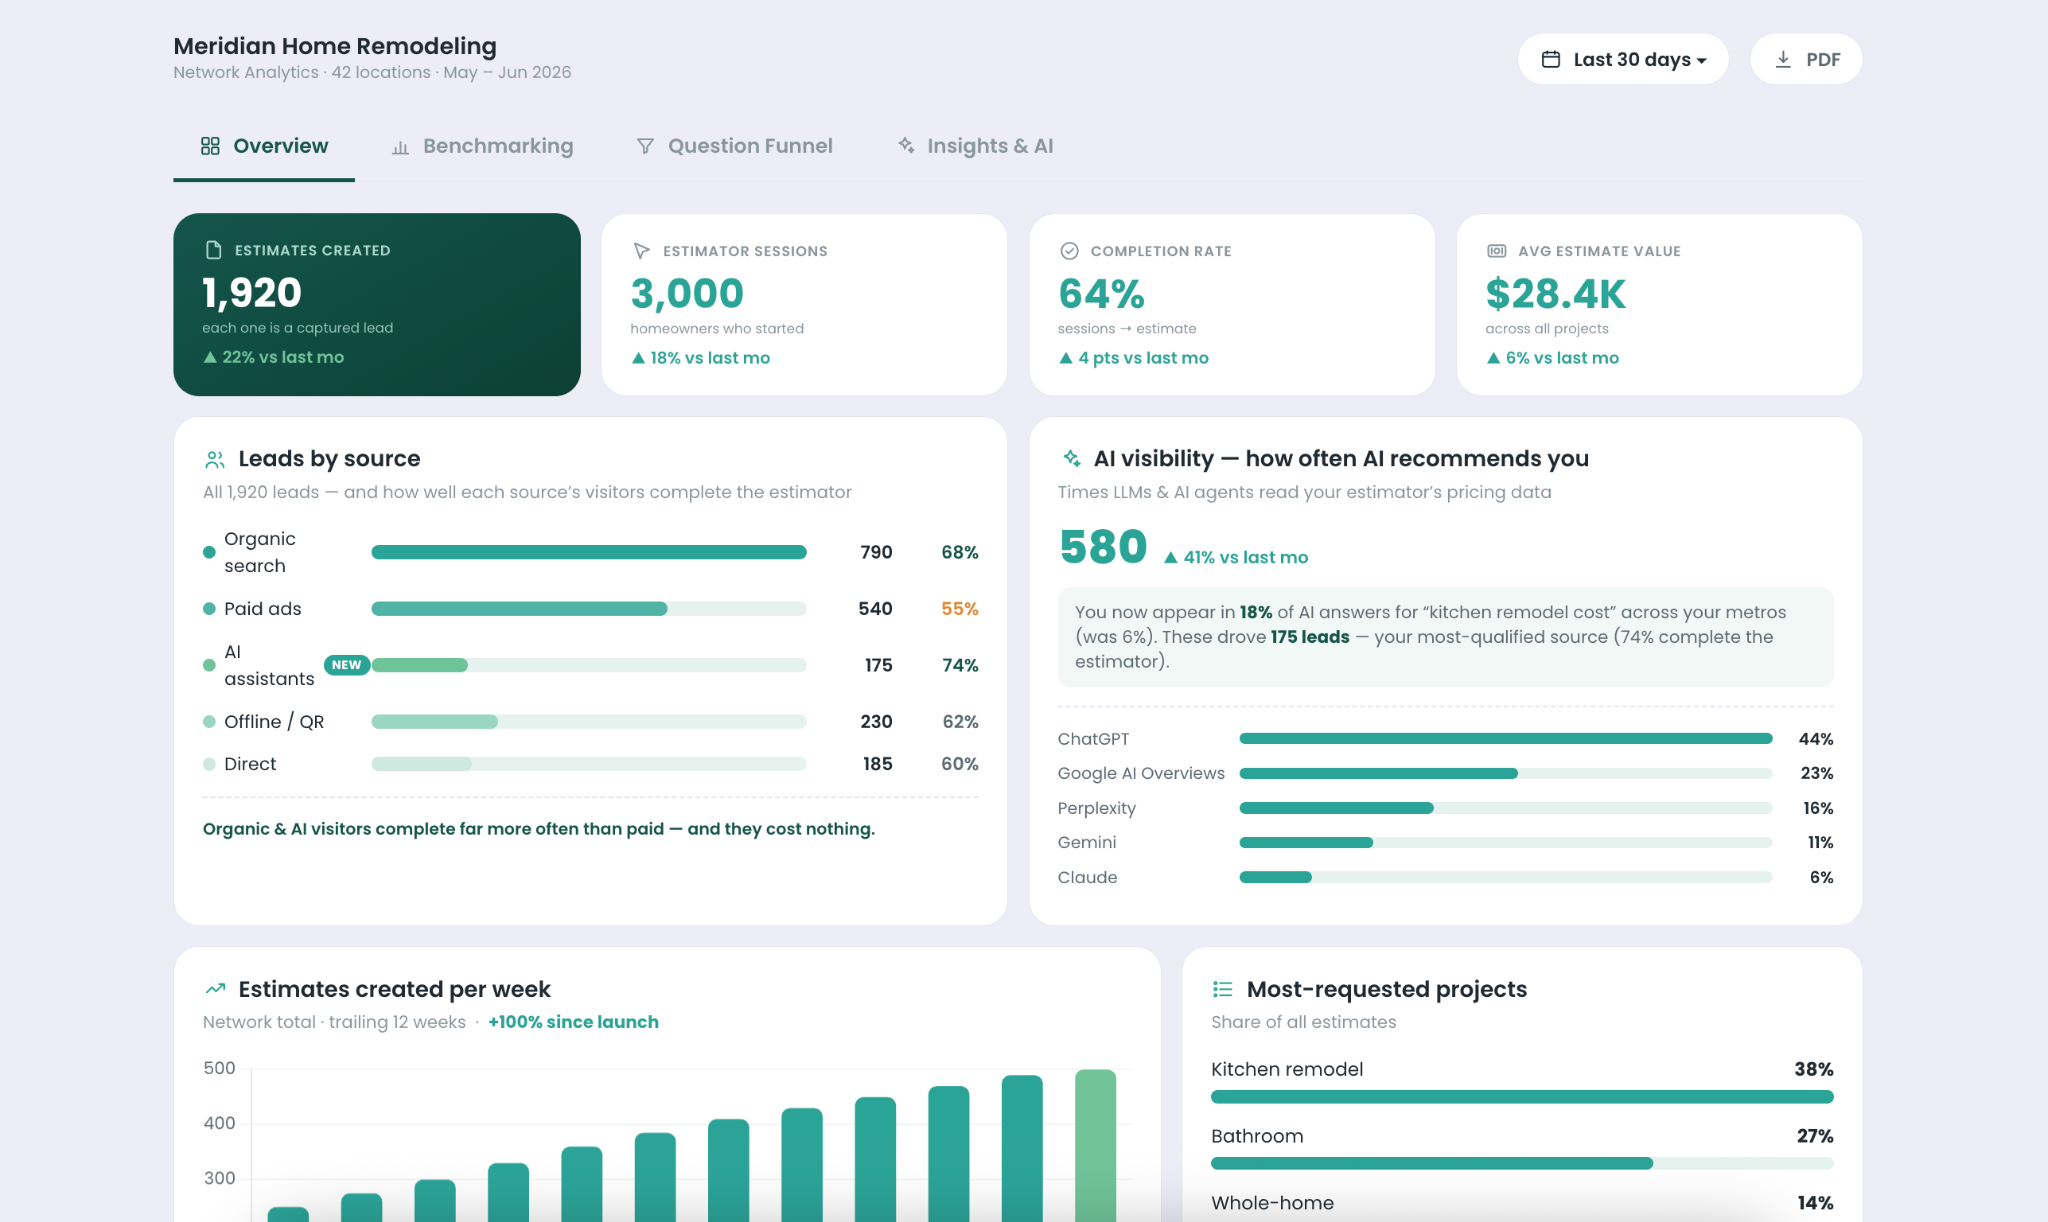Click the Gemini 11% share bar
Image resolution: width=2048 pixels, height=1222 pixels.
(1506, 842)
